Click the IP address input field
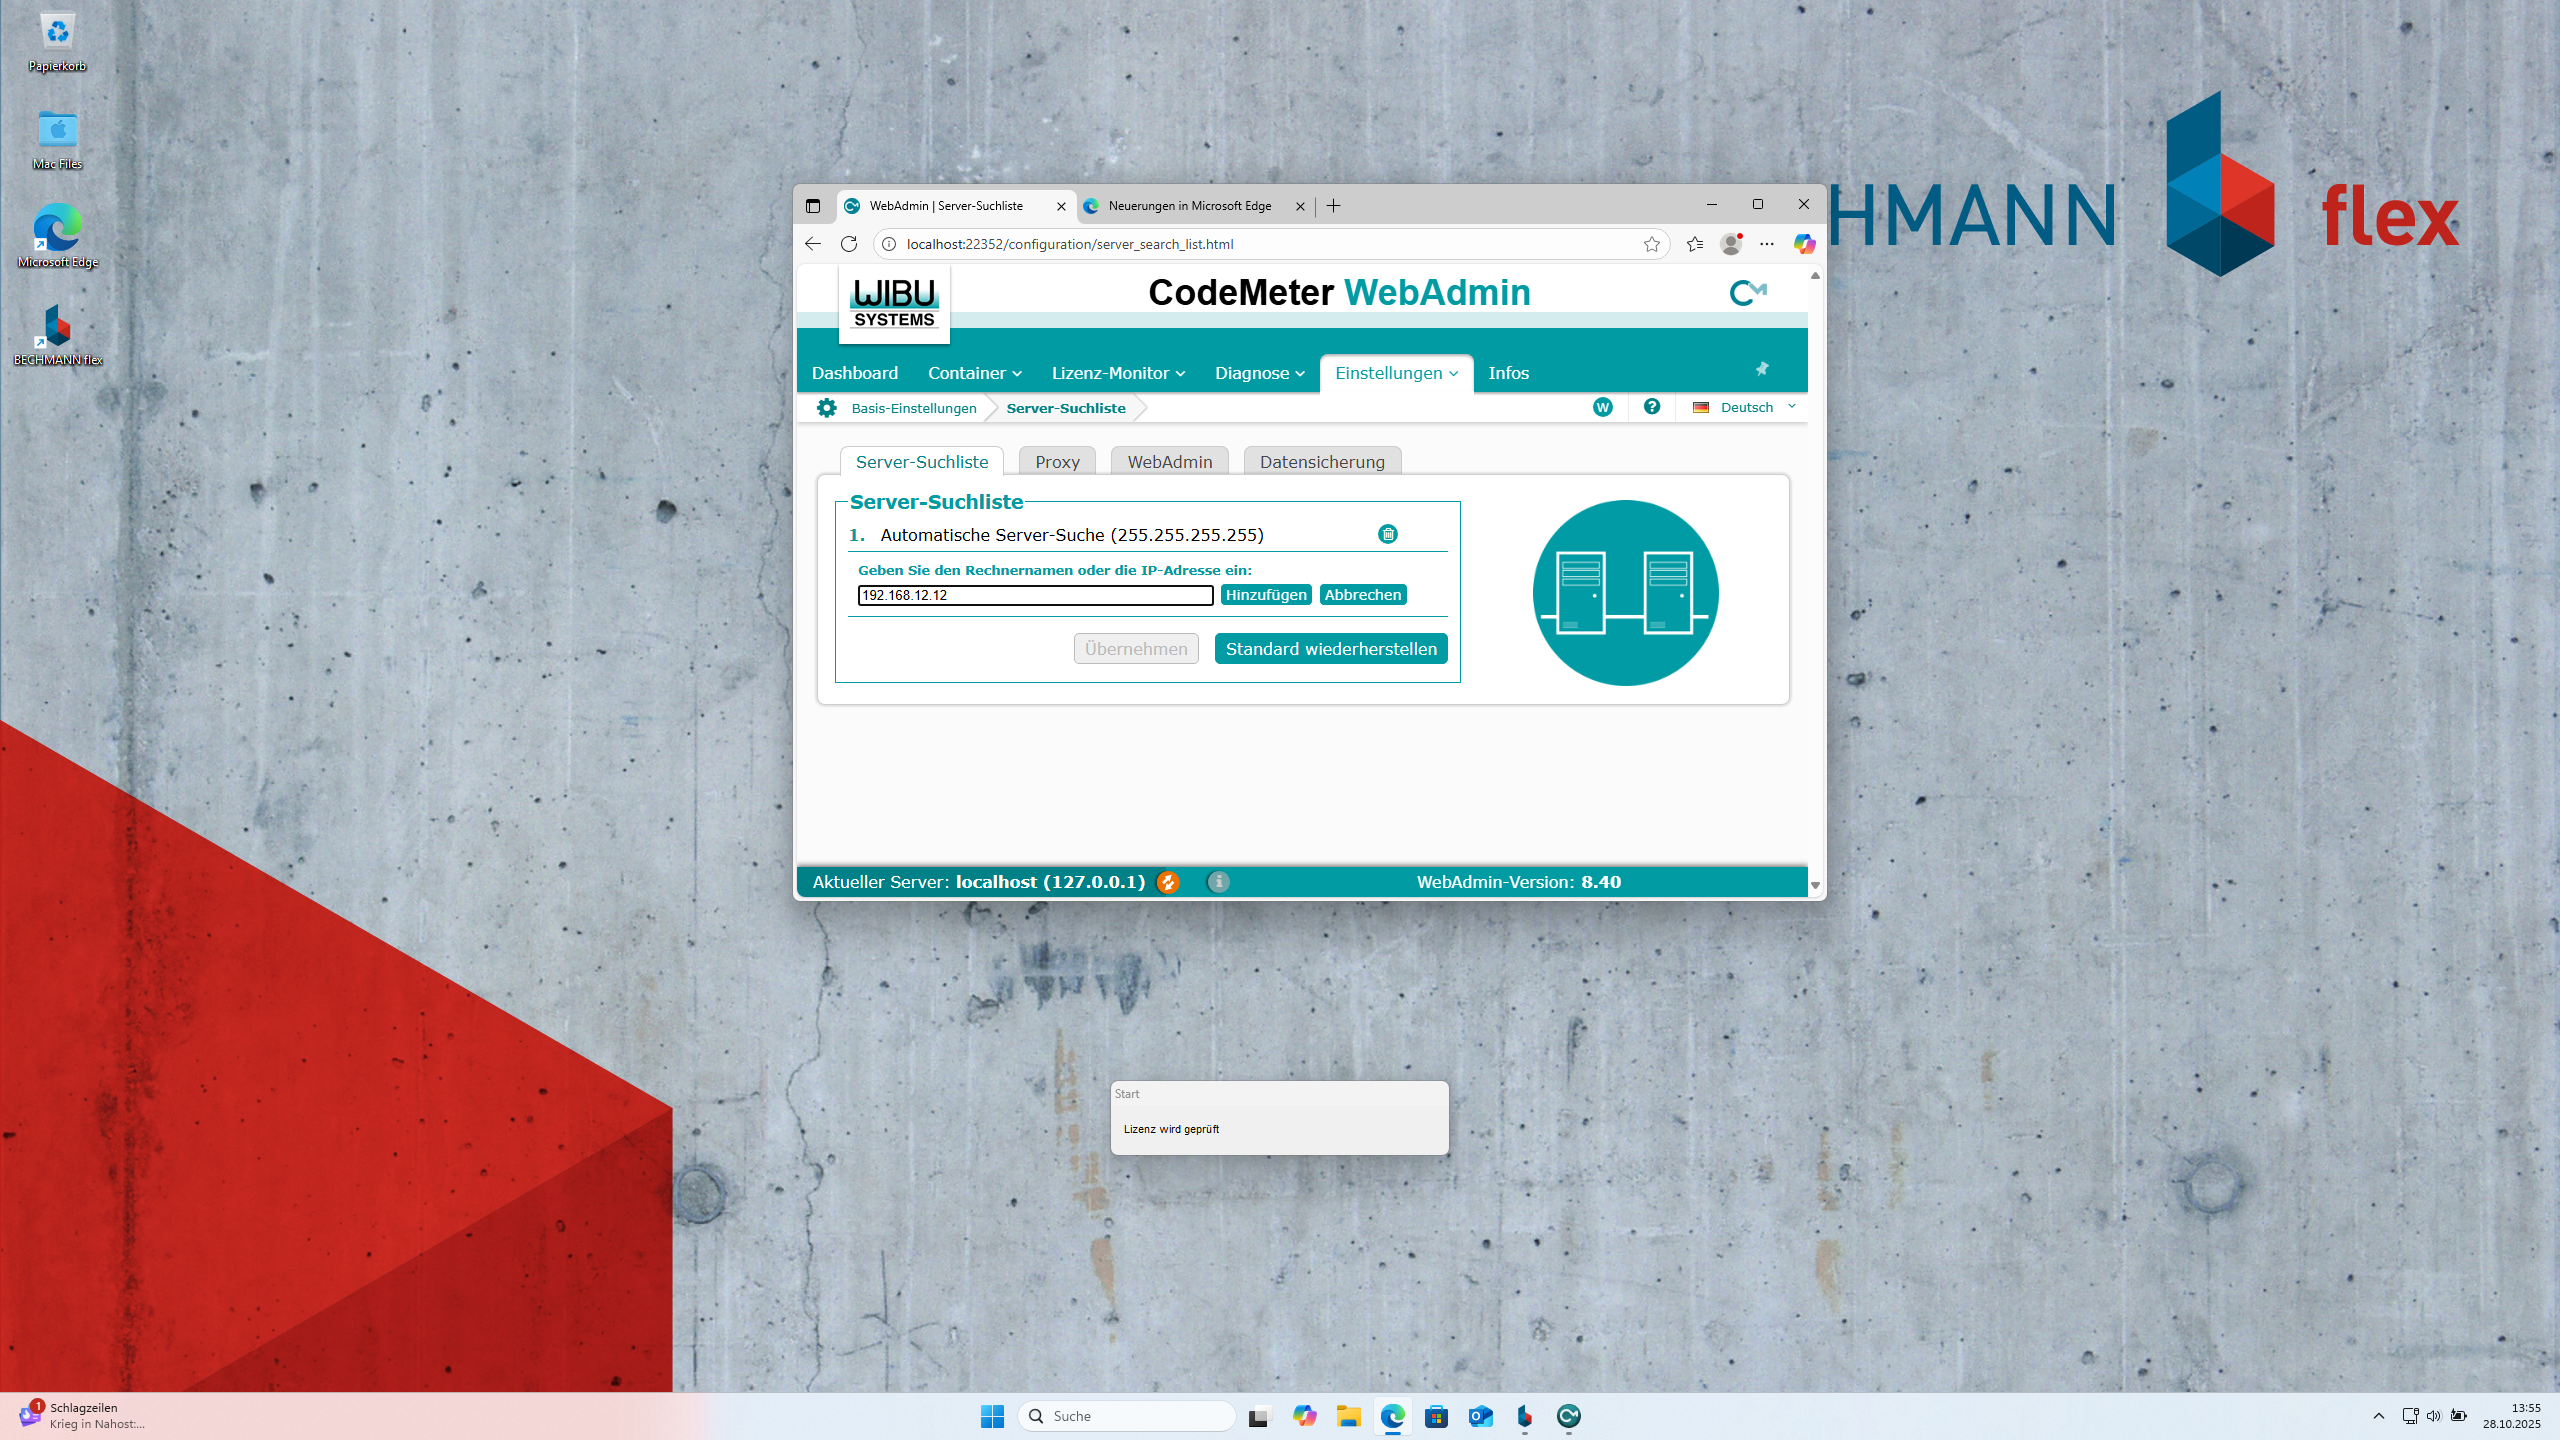Image resolution: width=2560 pixels, height=1440 pixels. point(1035,595)
